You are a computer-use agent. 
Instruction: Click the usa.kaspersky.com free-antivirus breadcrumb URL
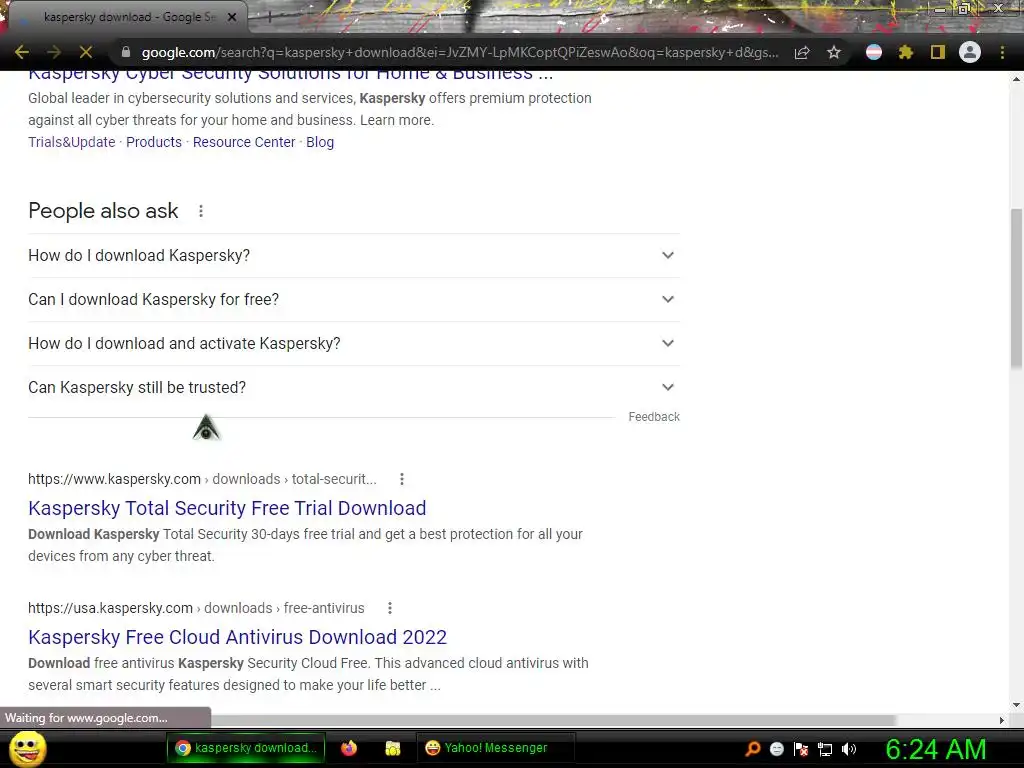[196, 608]
